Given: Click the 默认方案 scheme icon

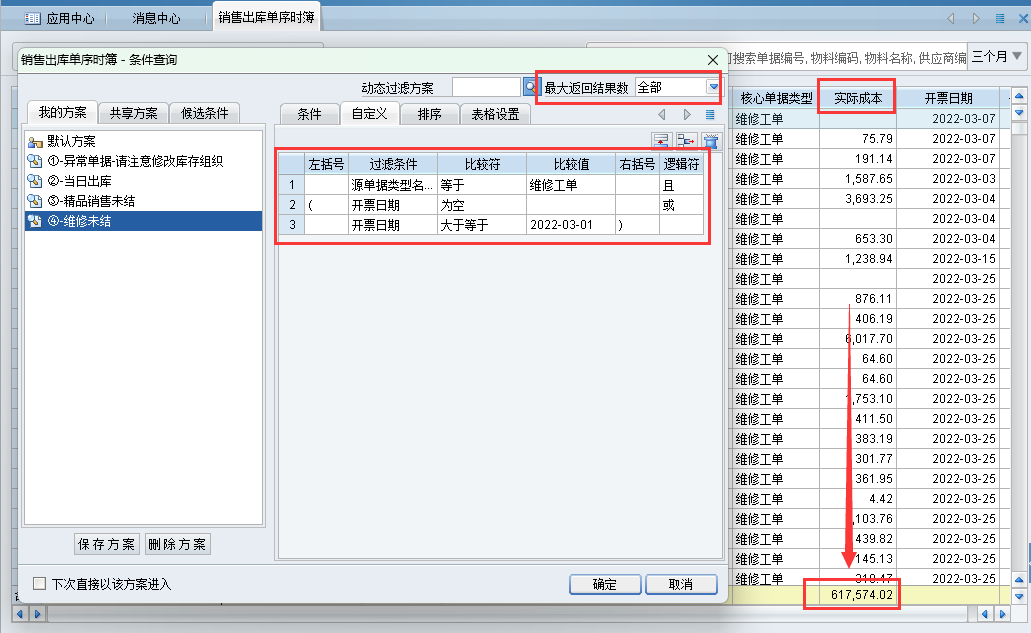Looking at the screenshot, I should click(x=35, y=142).
